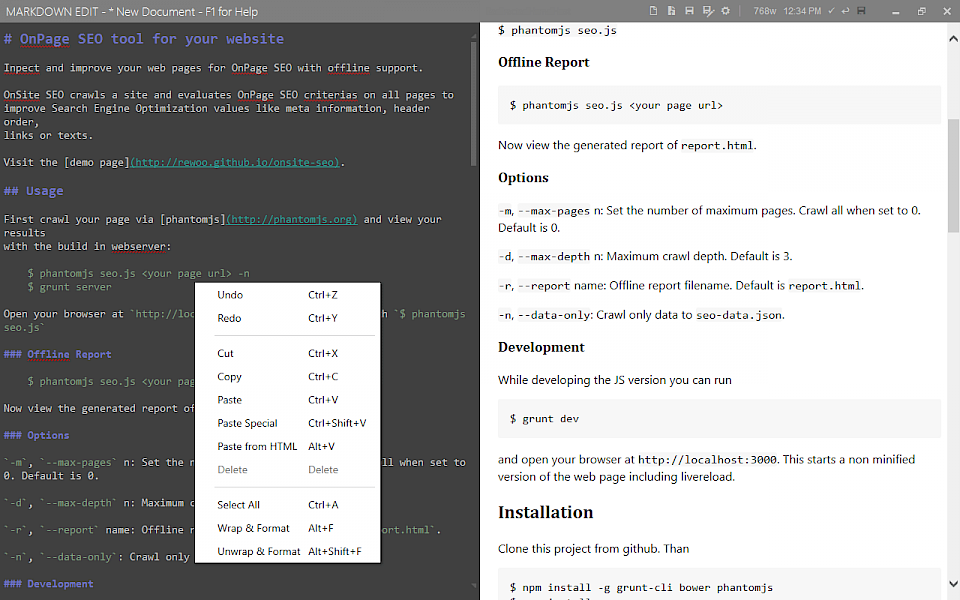Click the '--max-depth' option text in preview

[x=554, y=257]
